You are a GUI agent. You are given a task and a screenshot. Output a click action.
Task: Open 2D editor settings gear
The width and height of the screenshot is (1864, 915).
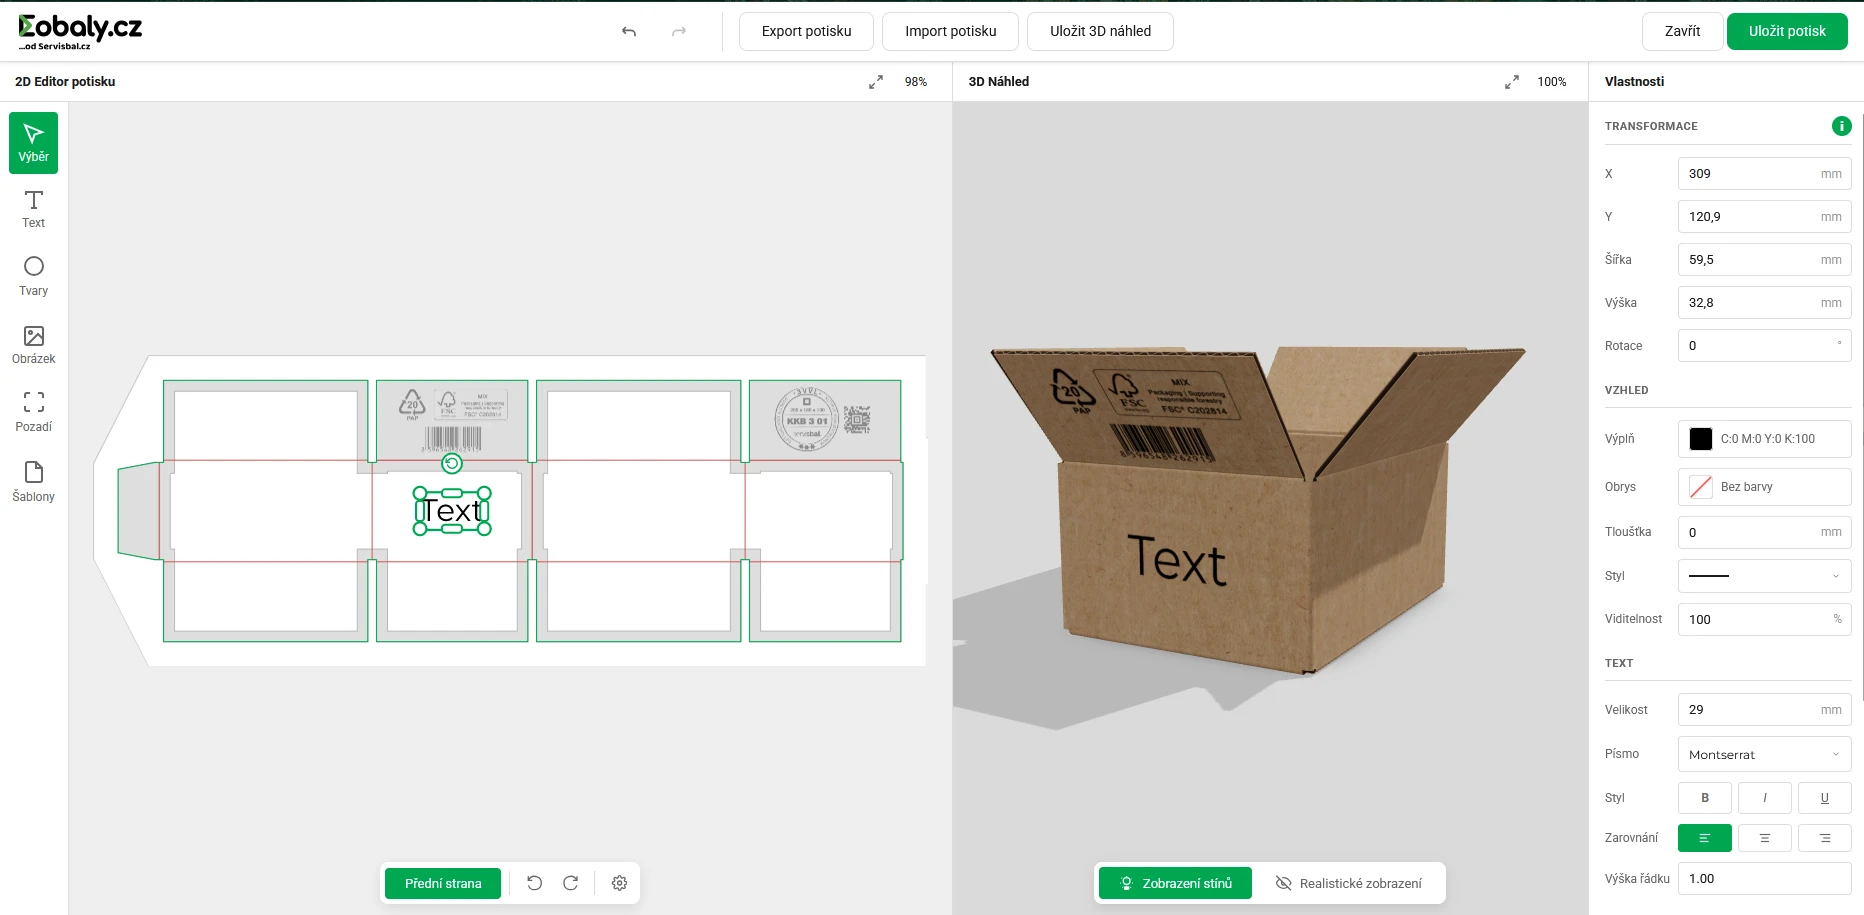[x=619, y=883]
